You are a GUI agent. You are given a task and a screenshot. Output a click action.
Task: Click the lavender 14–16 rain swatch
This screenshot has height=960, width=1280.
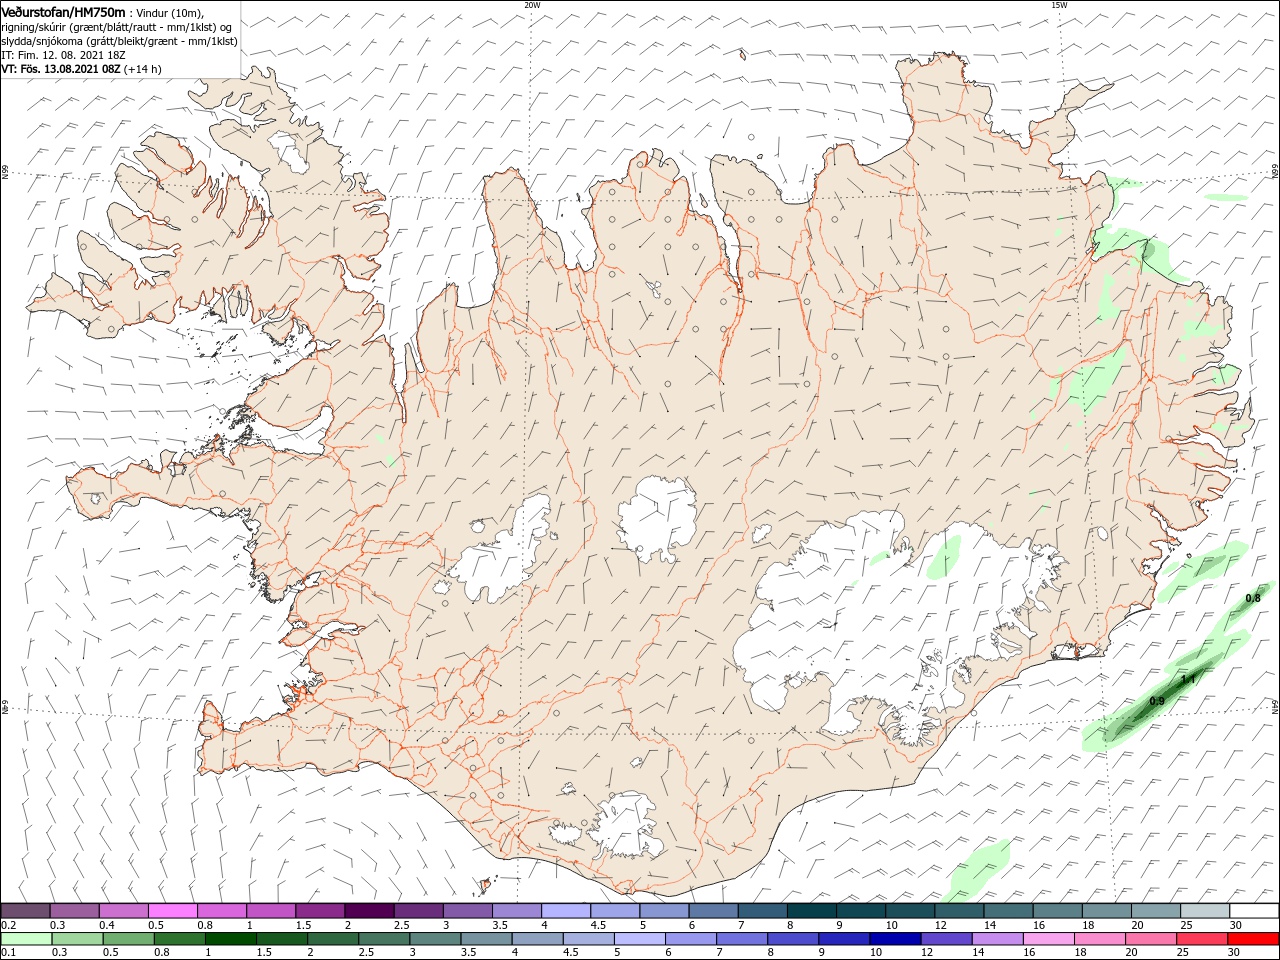(997, 939)
